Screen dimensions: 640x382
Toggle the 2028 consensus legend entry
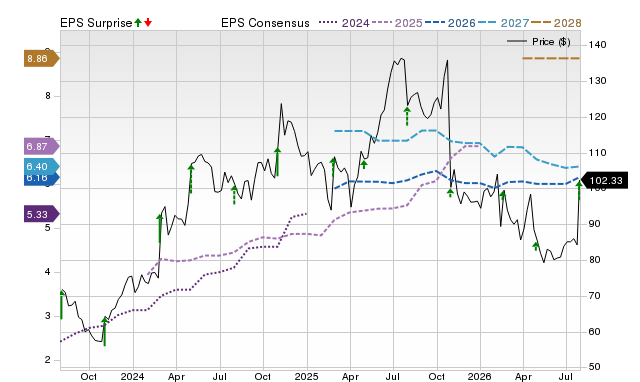point(556,23)
